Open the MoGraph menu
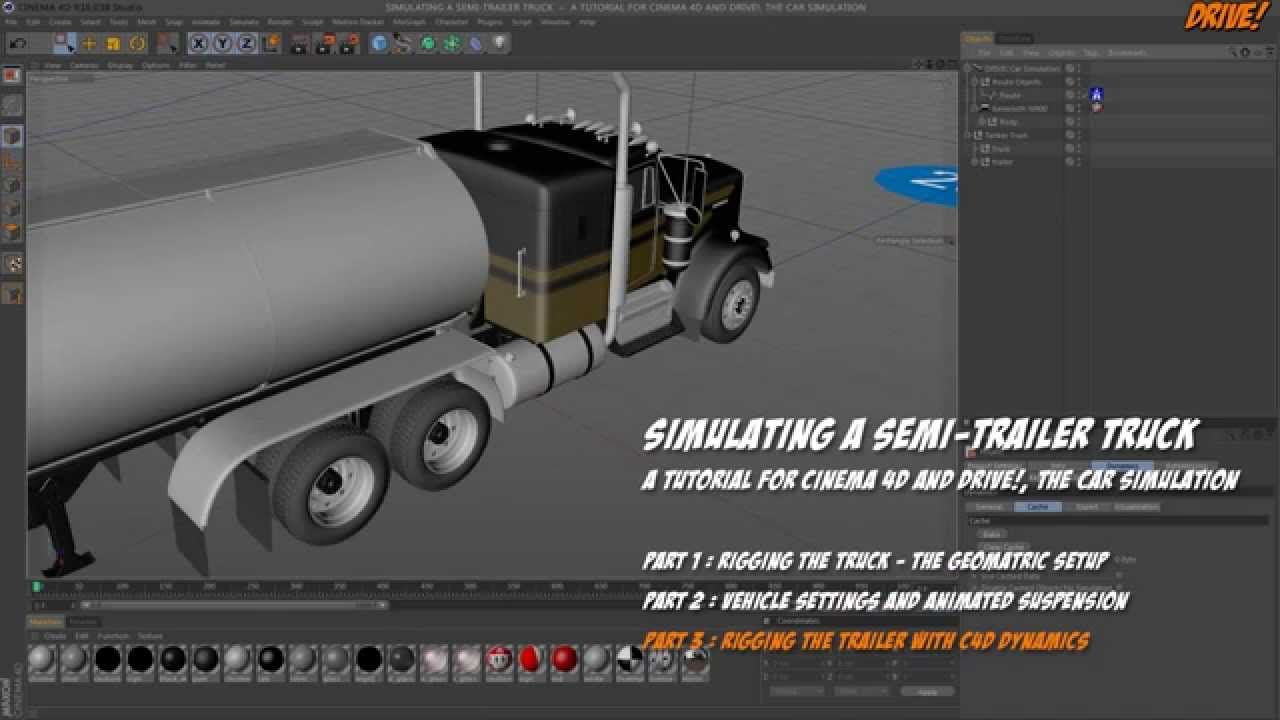 click(409, 22)
